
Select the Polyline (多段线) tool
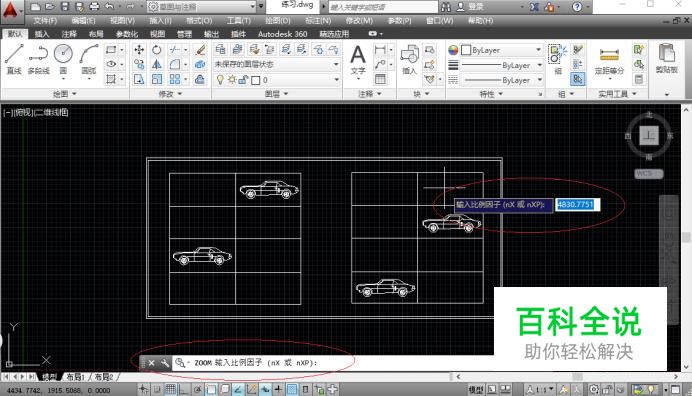tap(38, 58)
